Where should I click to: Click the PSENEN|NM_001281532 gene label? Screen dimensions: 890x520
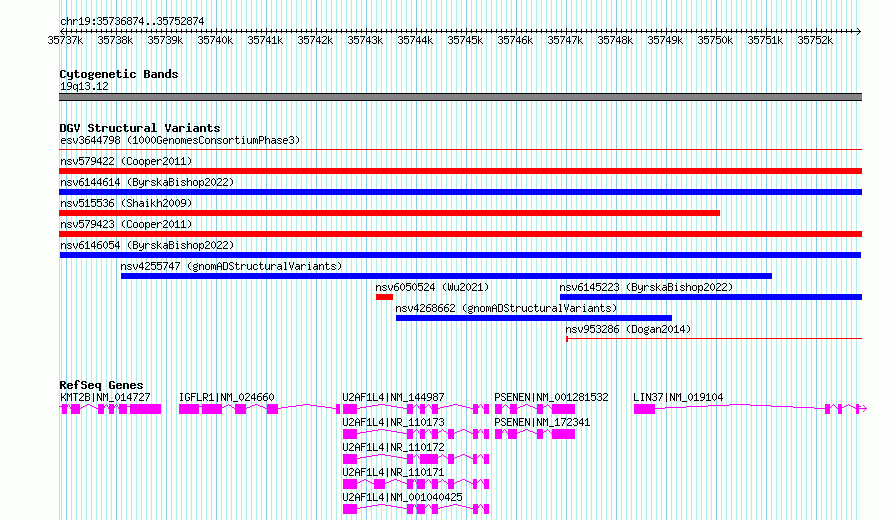click(x=551, y=397)
